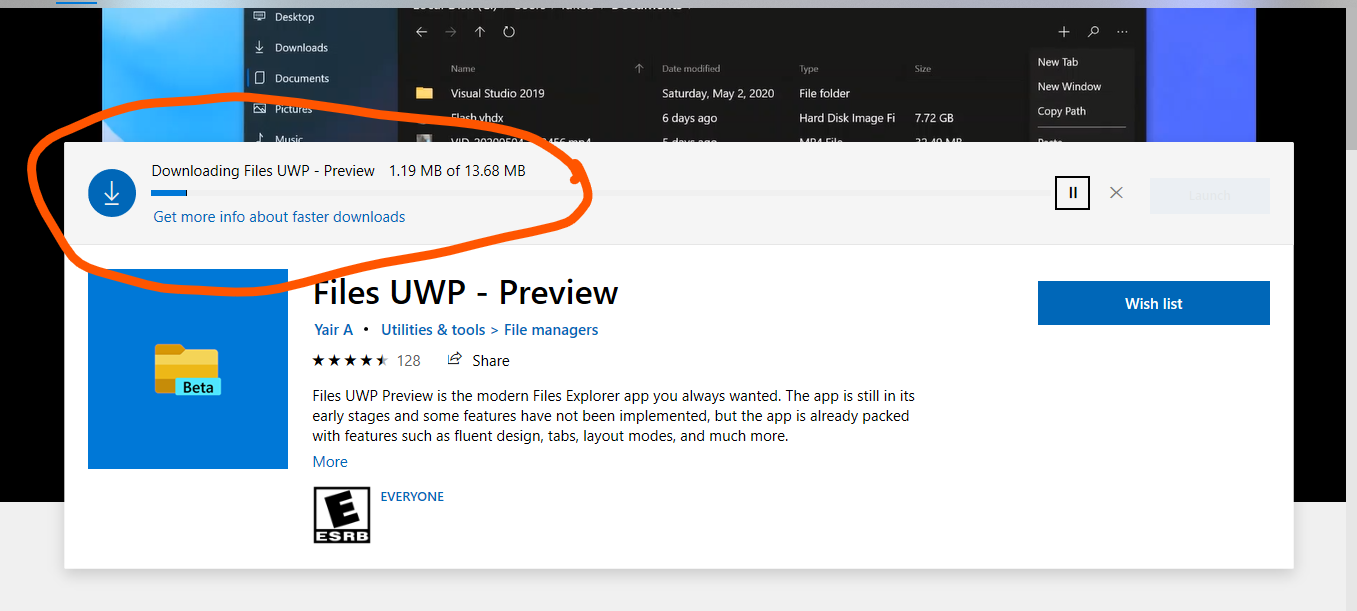This screenshot has width=1357, height=611.
Task: Add the app to Wish list
Action: (x=1154, y=303)
